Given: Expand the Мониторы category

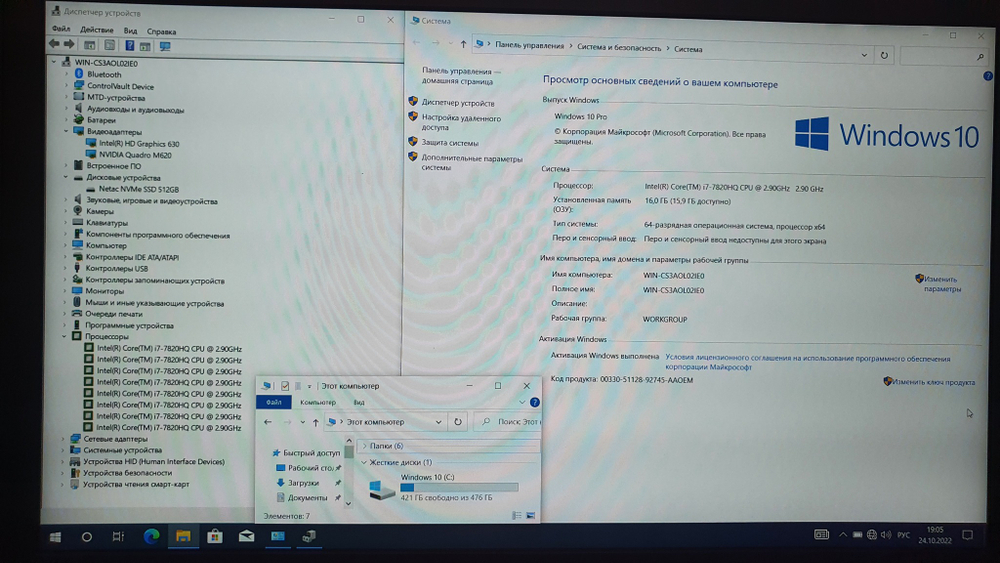Looking at the screenshot, I should pos(64,291).
